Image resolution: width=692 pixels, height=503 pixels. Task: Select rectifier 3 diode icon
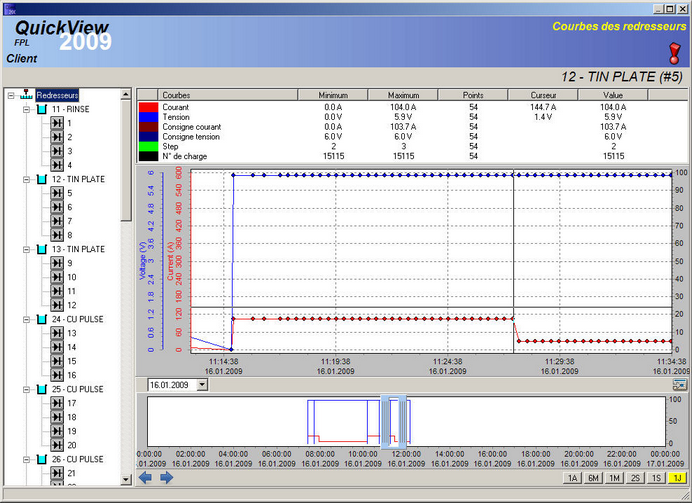[57, 151]
